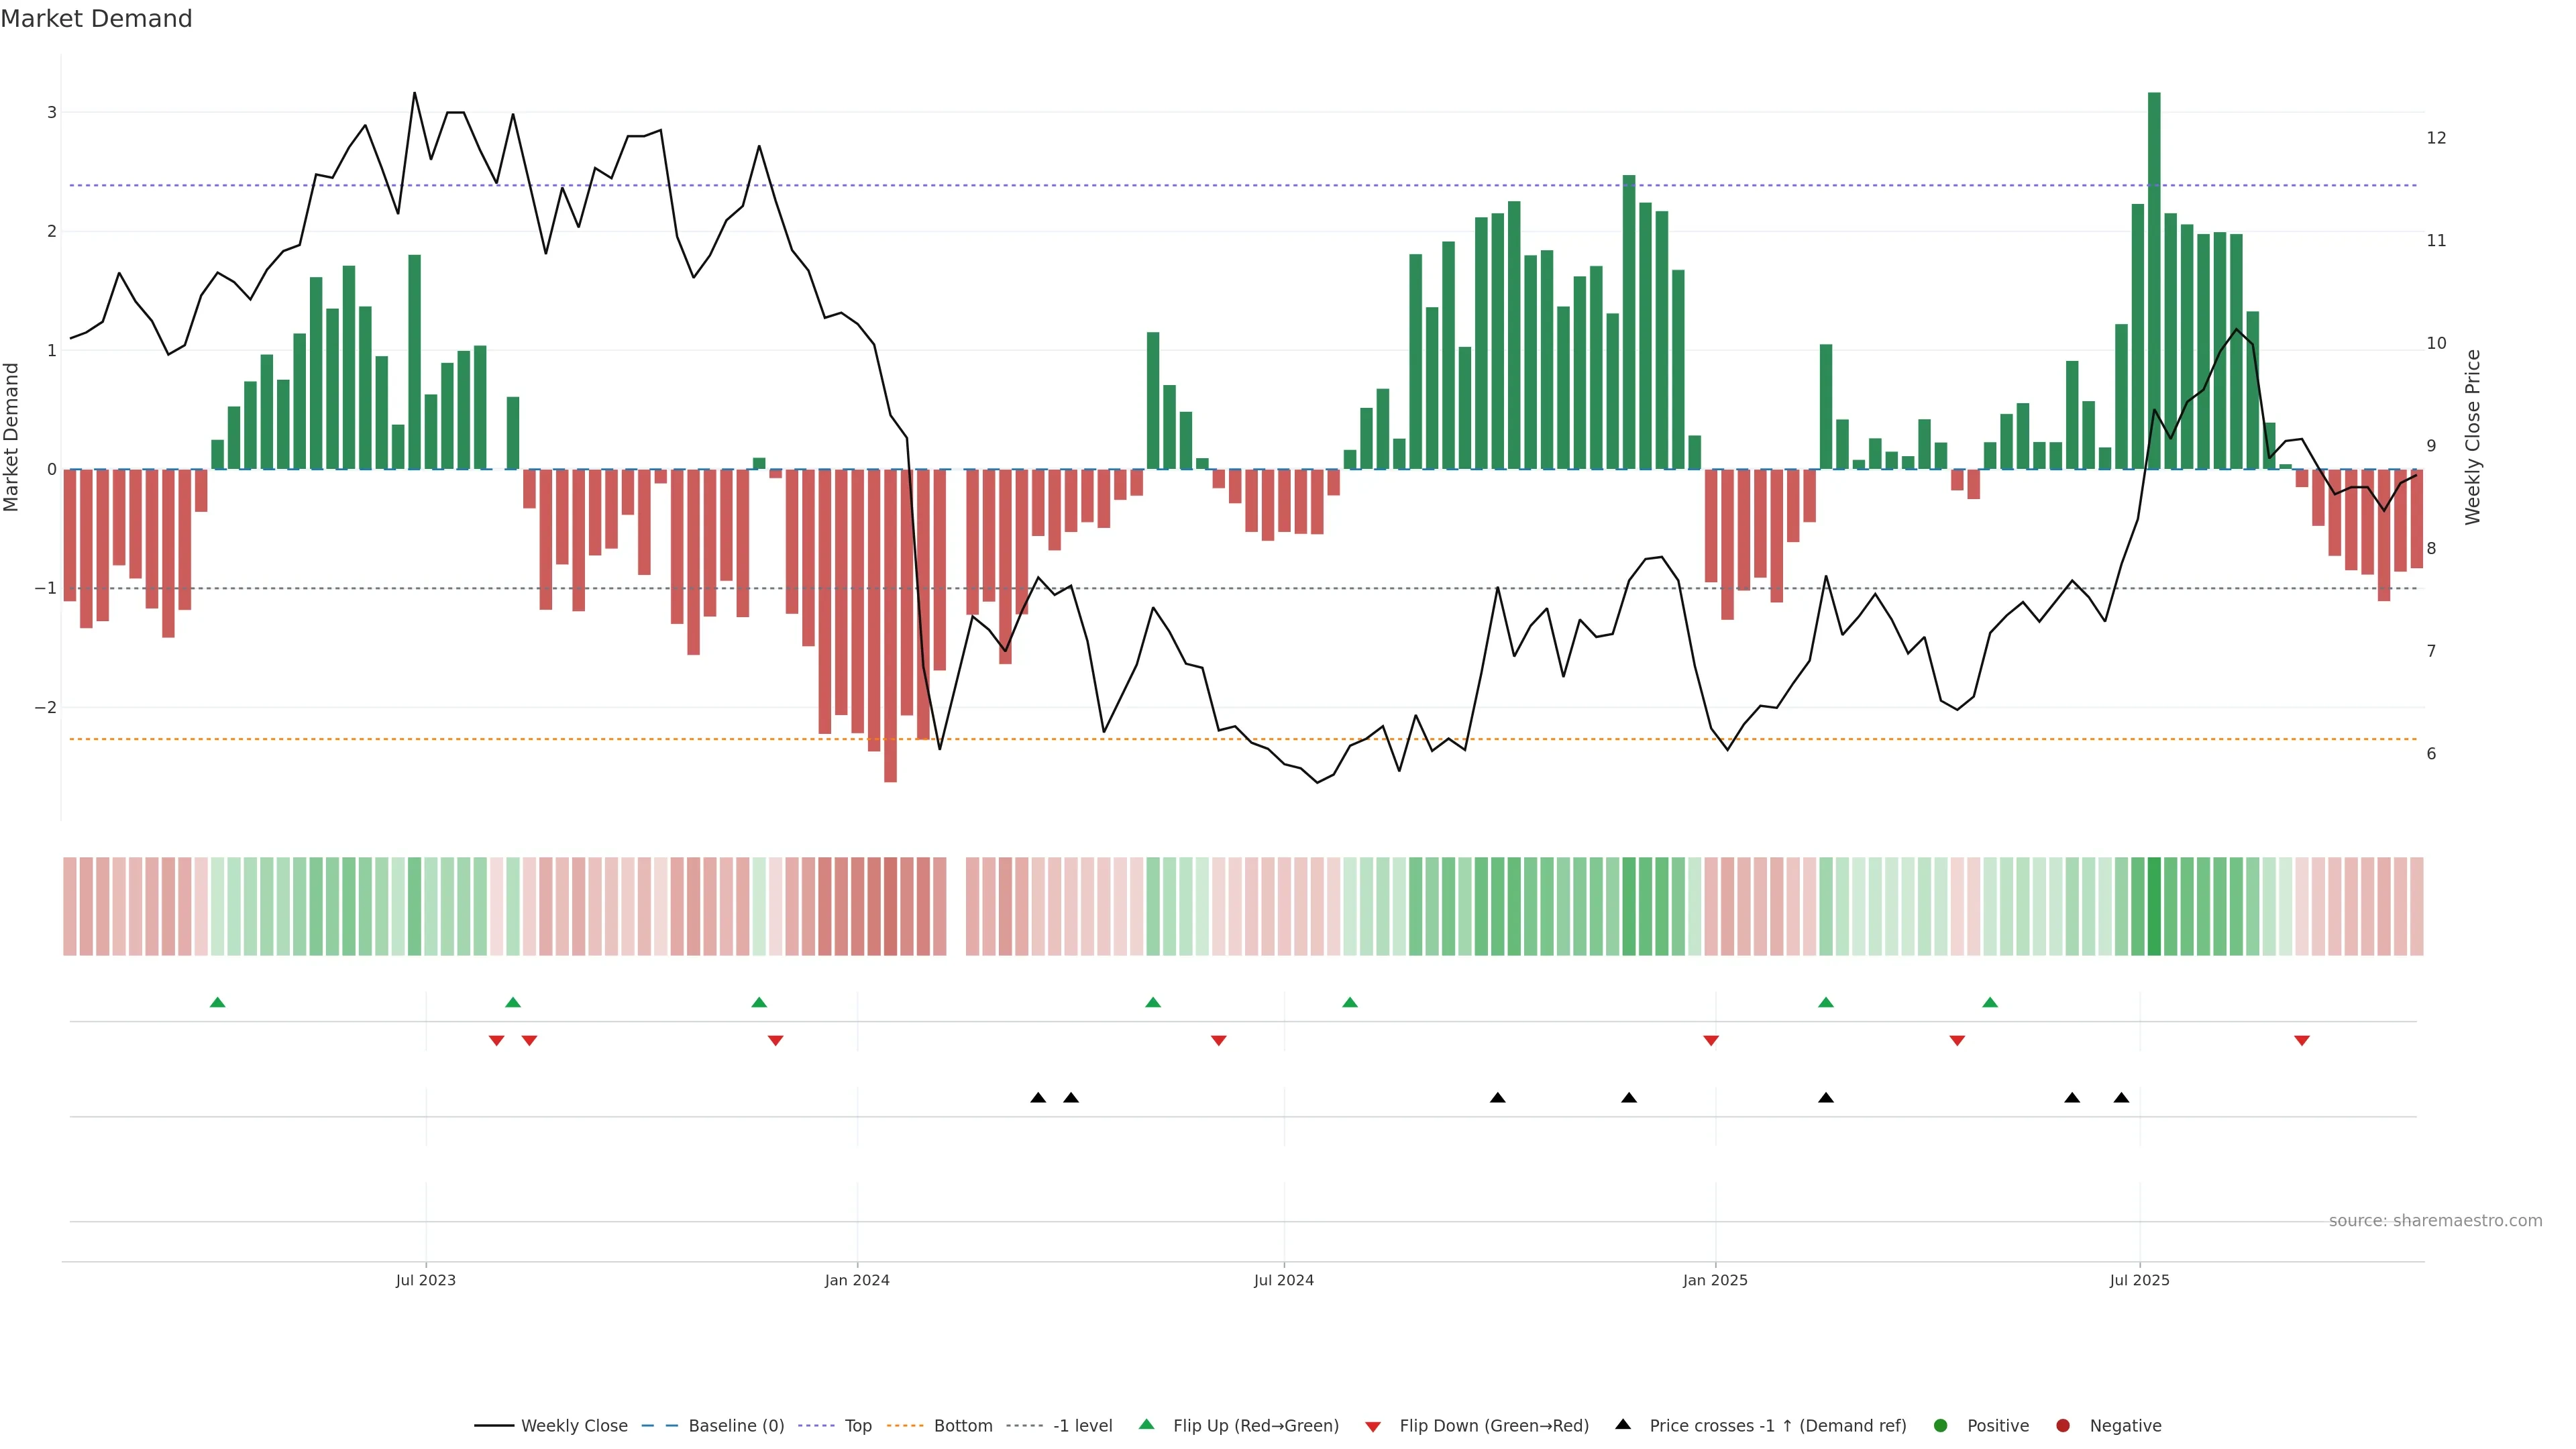Click the Jul 2025 x-axis label

coord(2139,1280)
